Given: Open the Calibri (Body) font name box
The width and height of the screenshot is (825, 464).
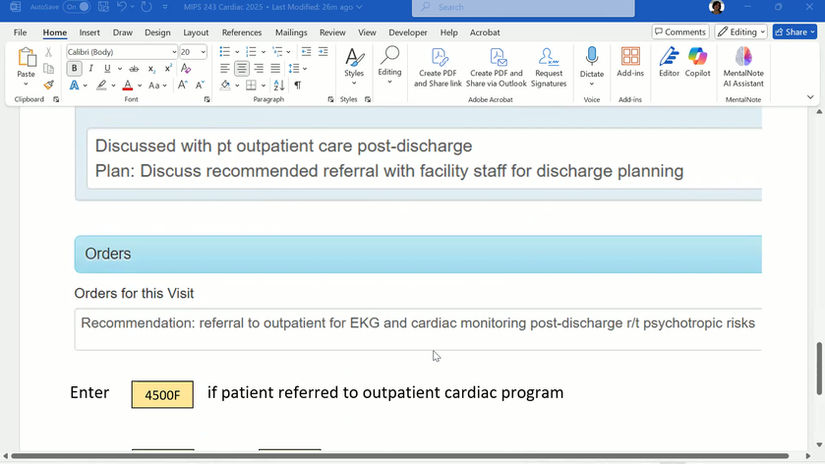Looking at the screenshot, I should (122, 52).
